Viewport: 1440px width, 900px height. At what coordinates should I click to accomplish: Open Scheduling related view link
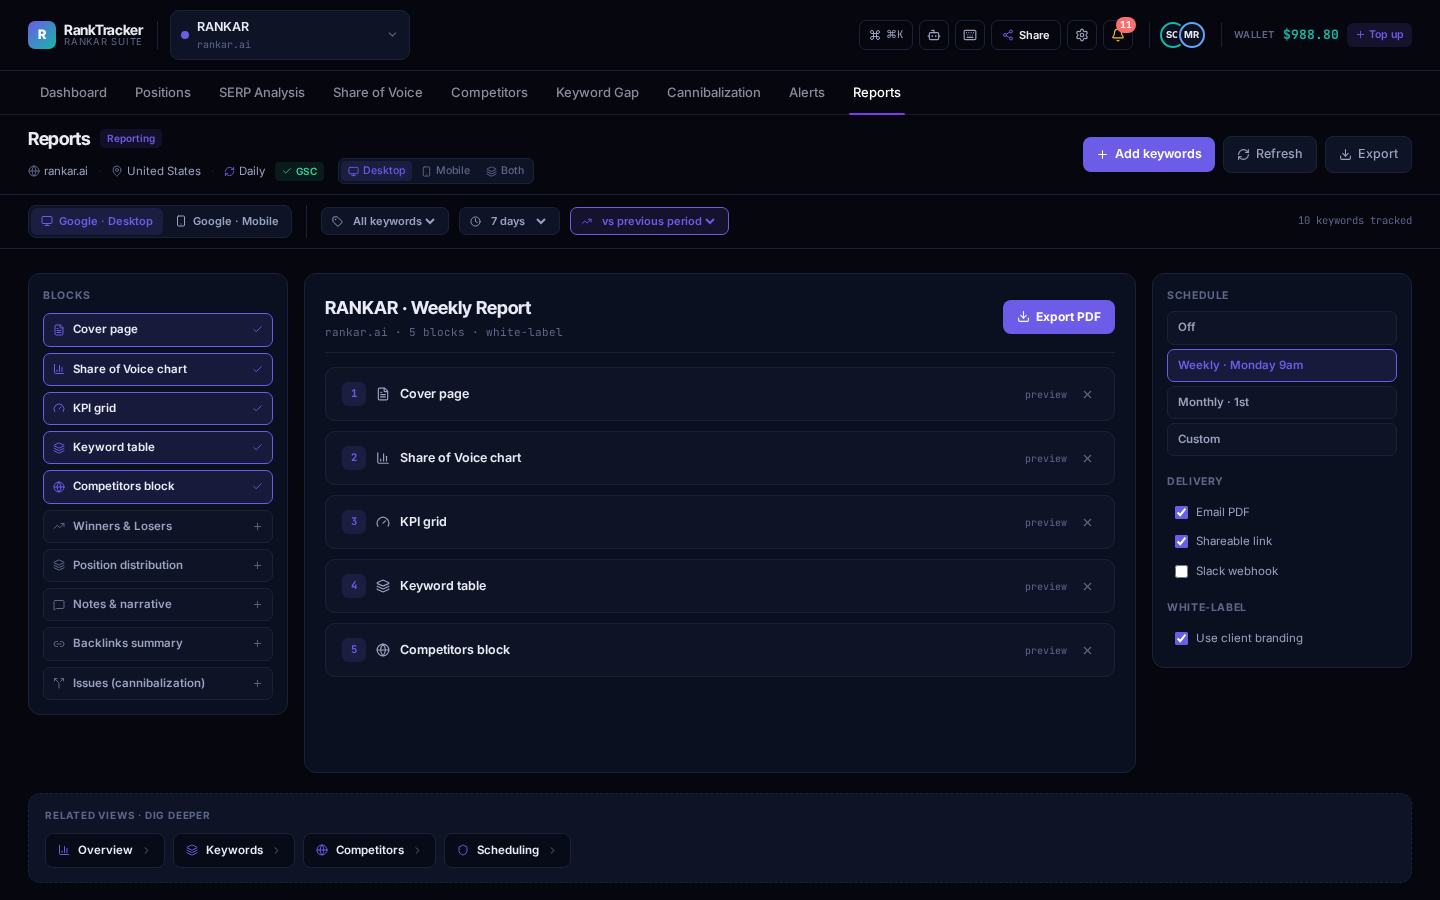coord(507,850)
